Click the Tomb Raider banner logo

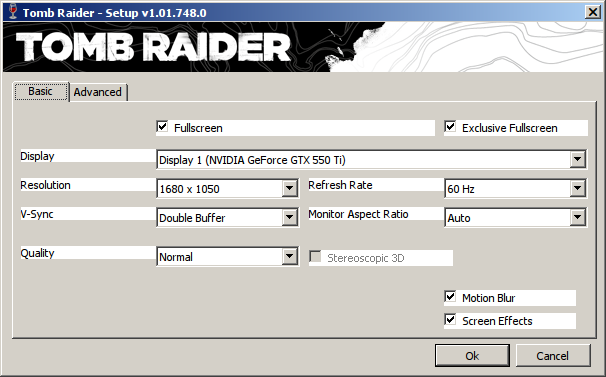pyautogui.click(x=153, y=47)
